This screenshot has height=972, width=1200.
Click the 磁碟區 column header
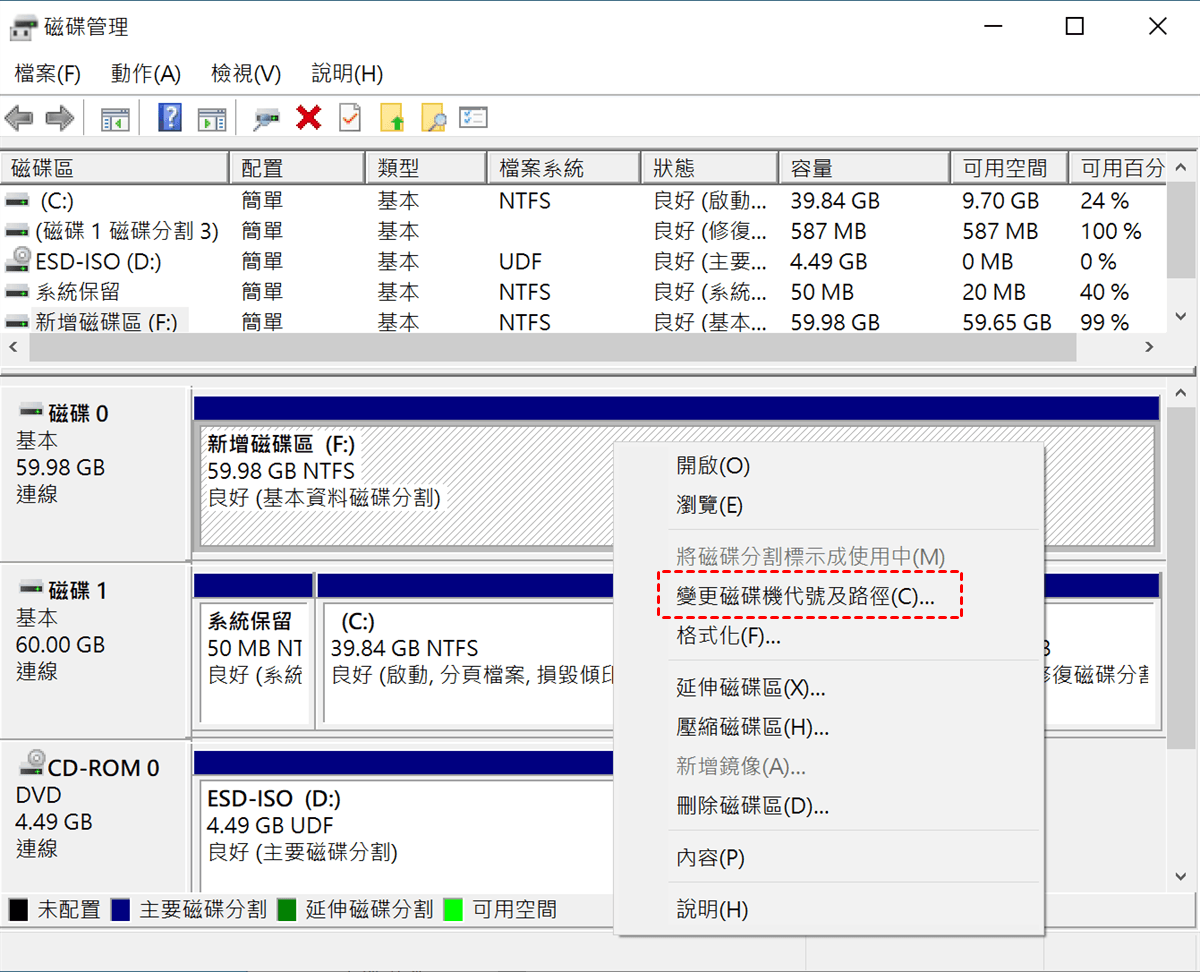(x=115, y=168)
